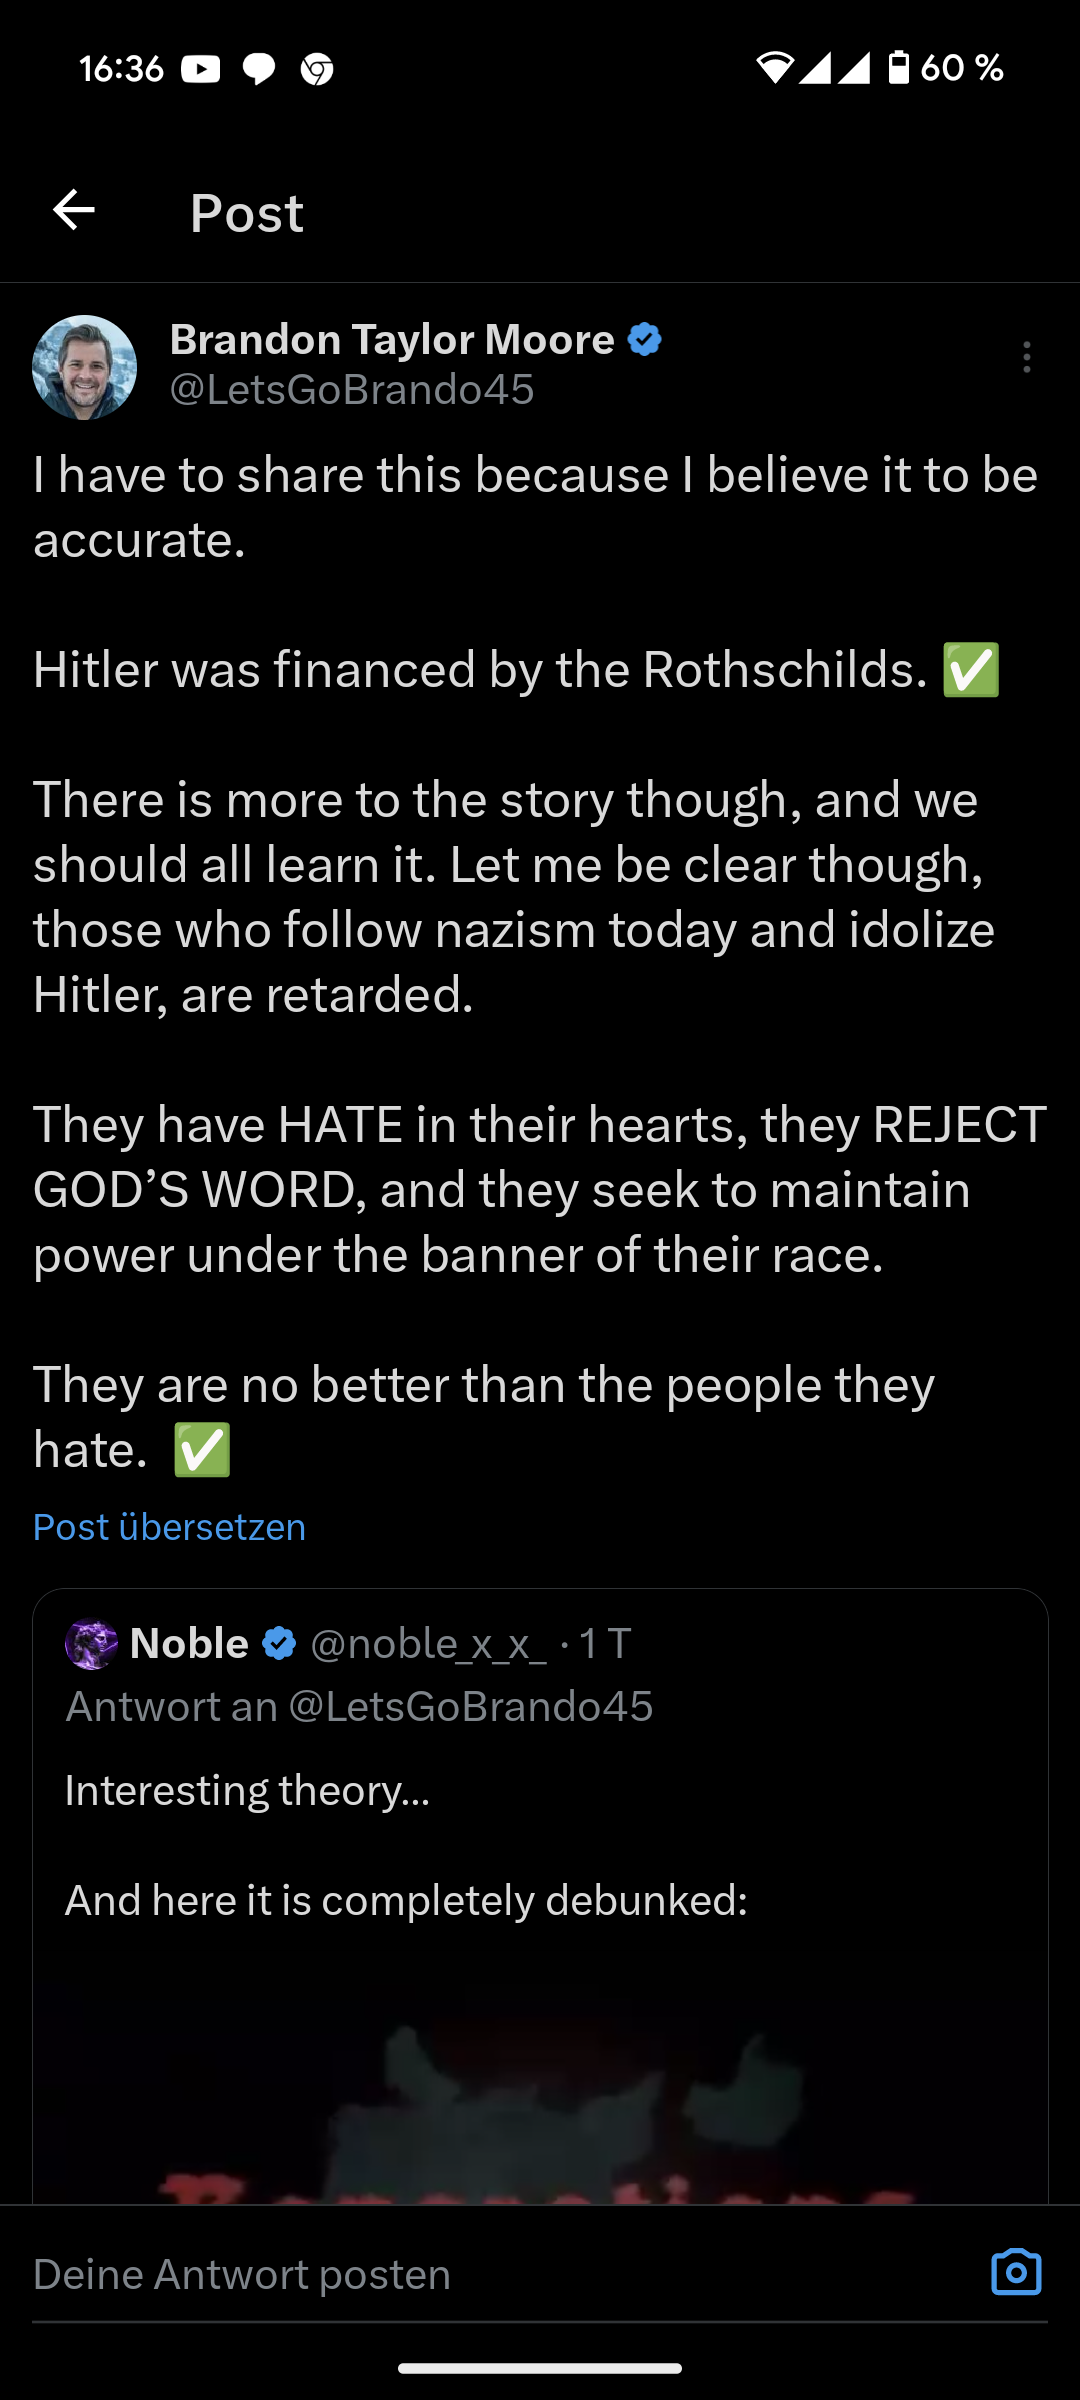Tap "Antwort an @LetsGoBrando45" mention link
This screenshot has height=2400, width=1080.
[x=470, y=1706]
